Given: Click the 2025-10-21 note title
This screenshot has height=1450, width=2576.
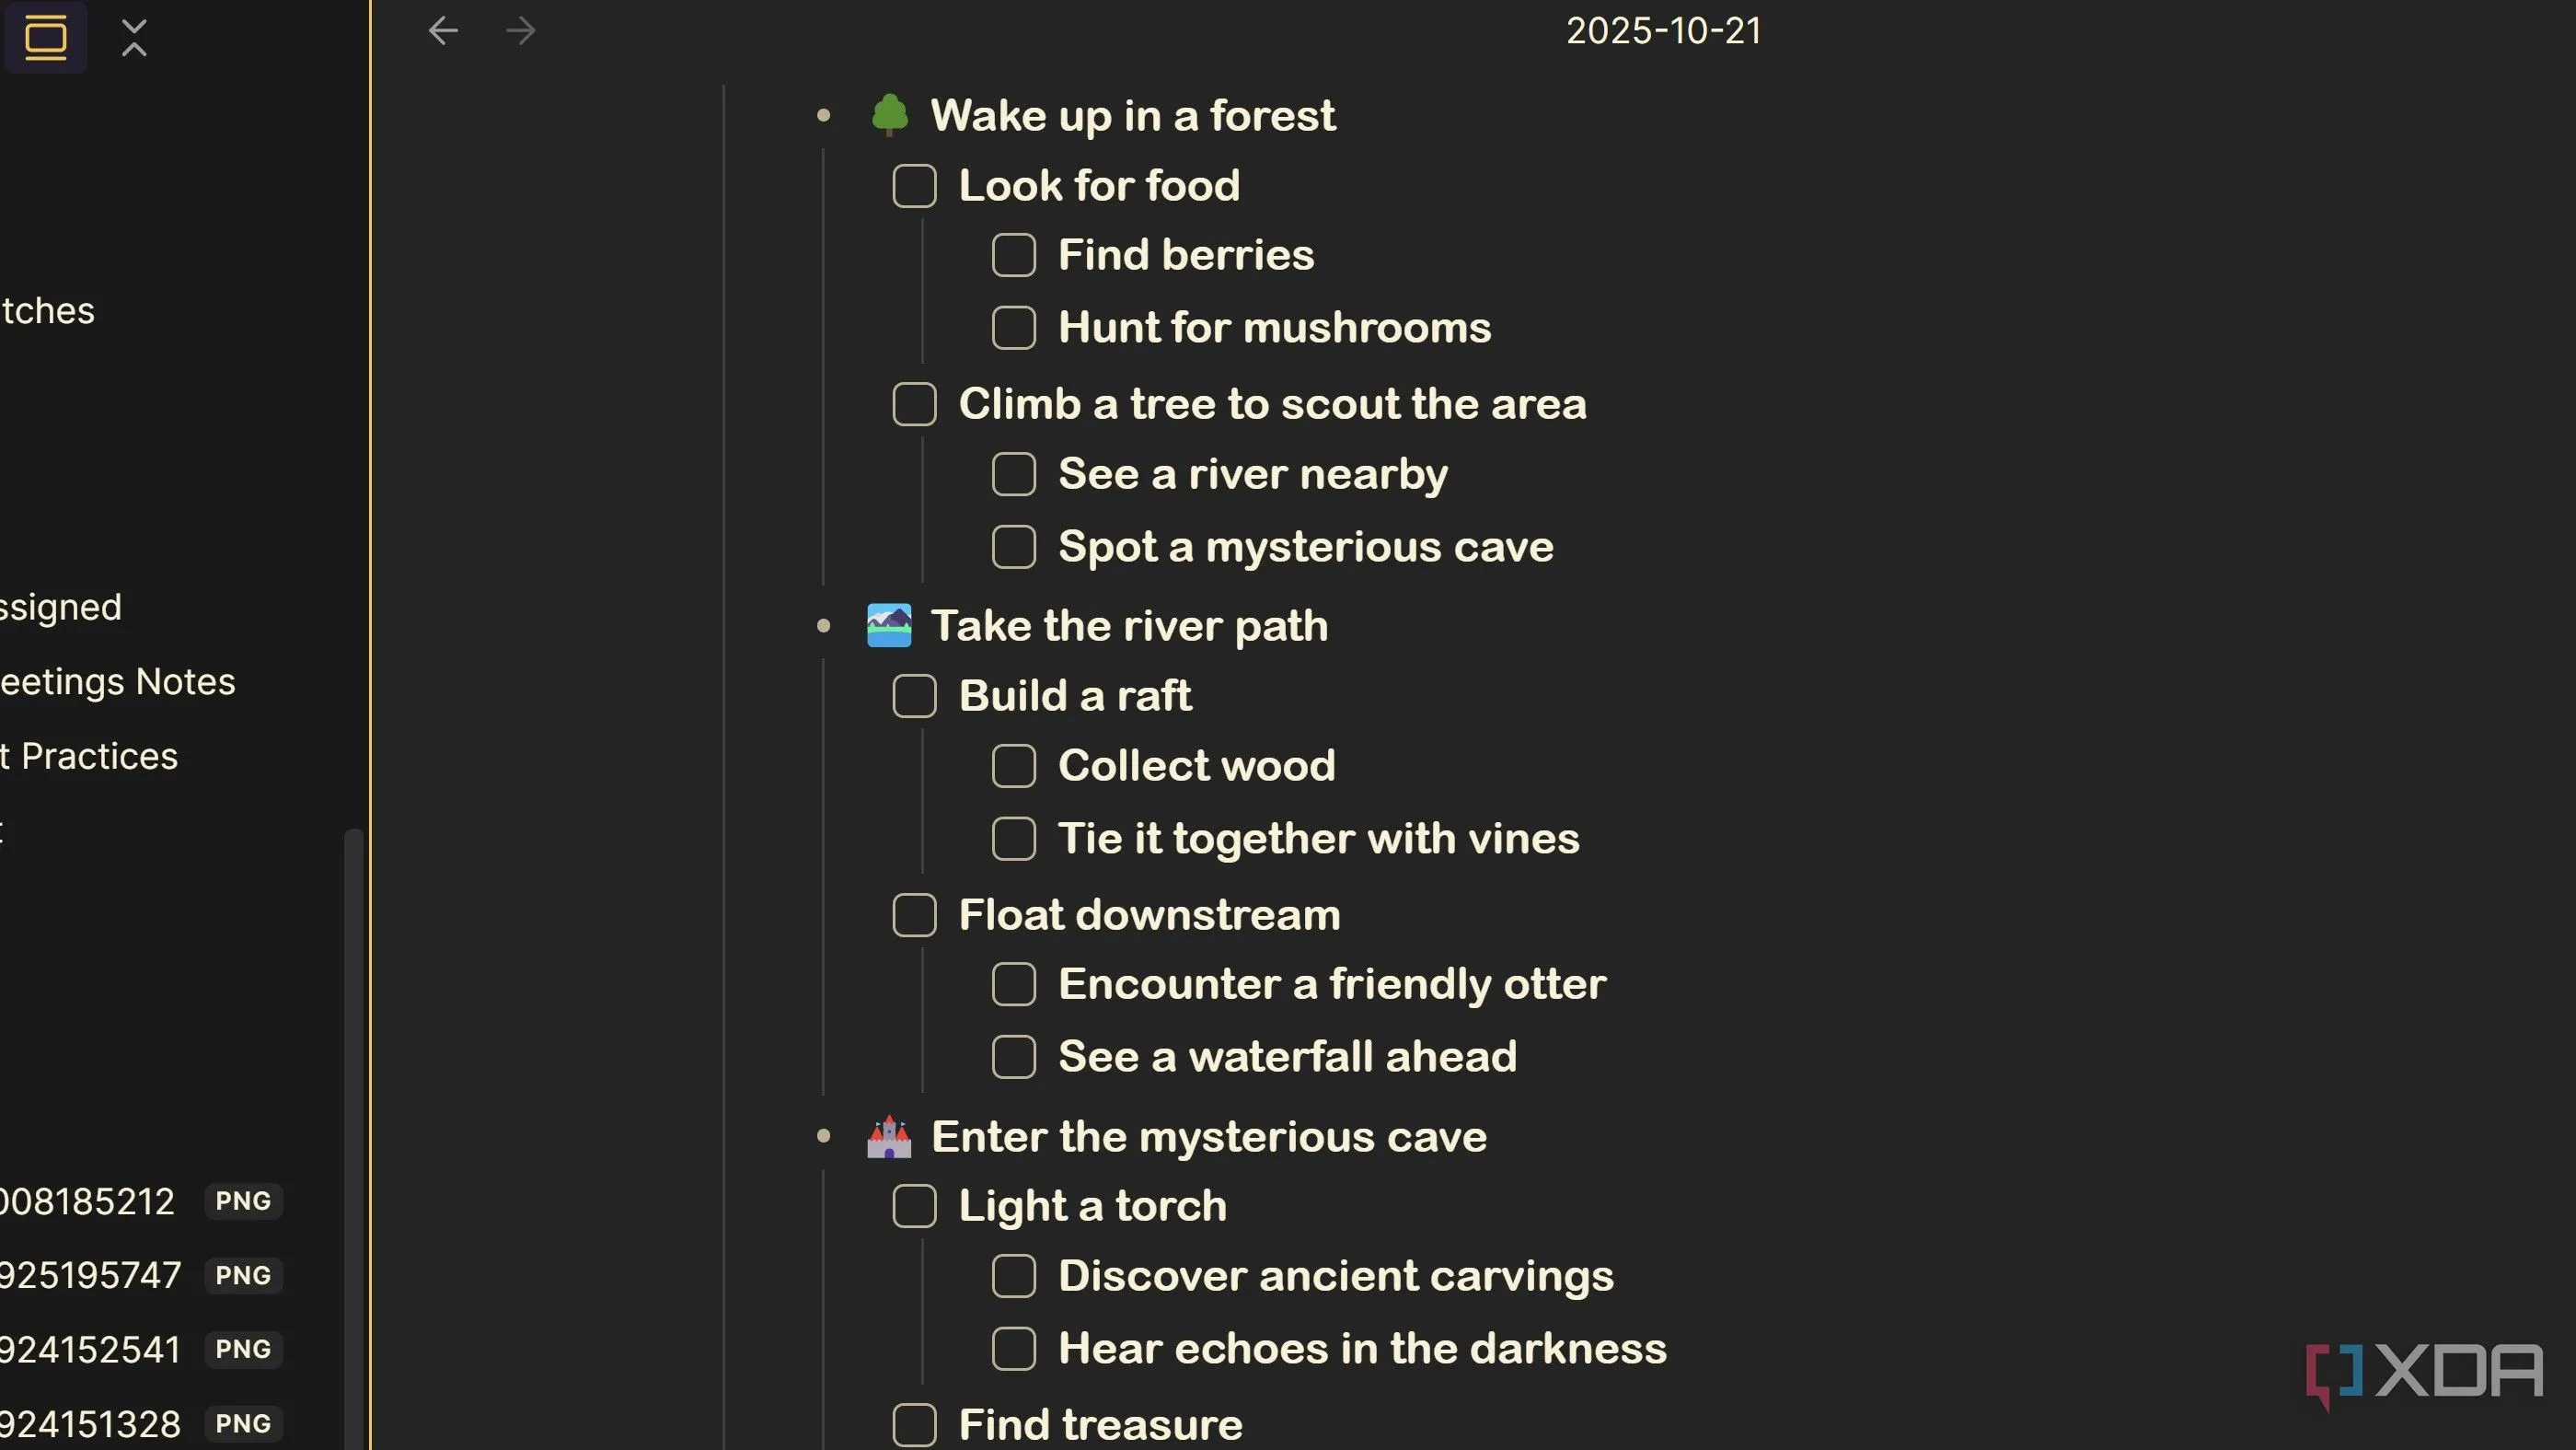Looking at the screenshot, I should point(1663,31).
